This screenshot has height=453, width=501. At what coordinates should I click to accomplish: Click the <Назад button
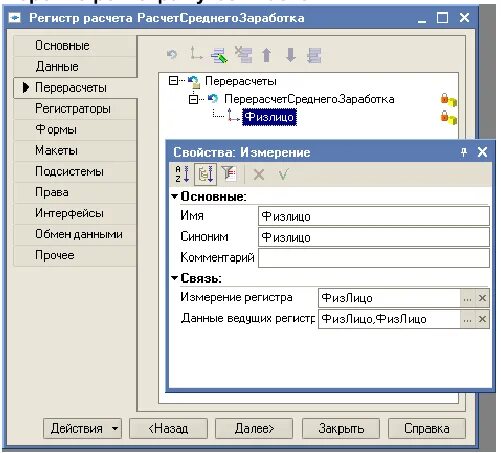tap(168, 428)
